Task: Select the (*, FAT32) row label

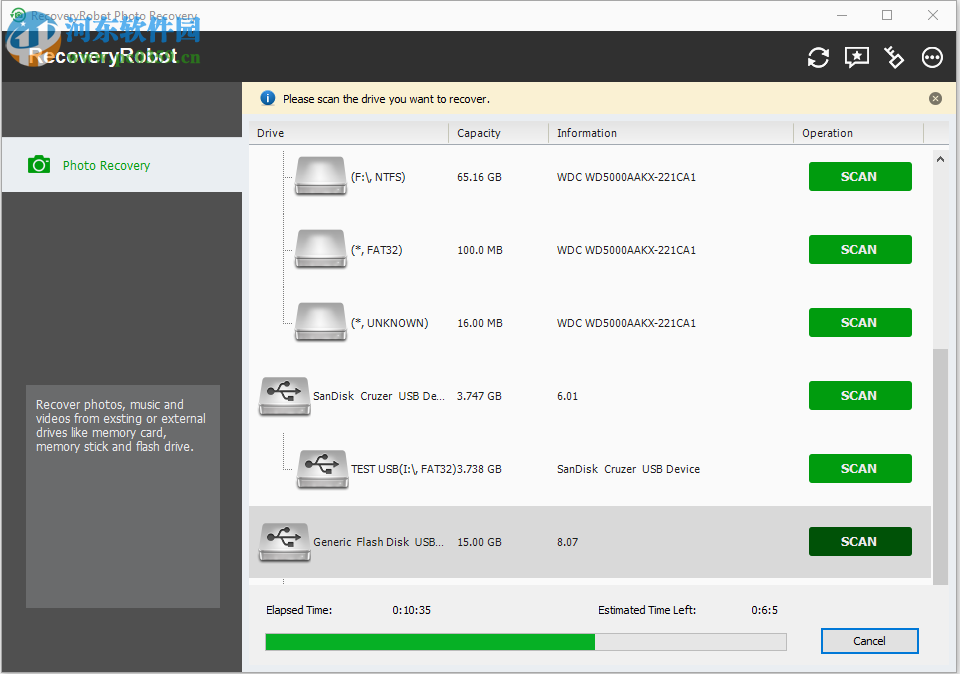Action: point(377,250)
